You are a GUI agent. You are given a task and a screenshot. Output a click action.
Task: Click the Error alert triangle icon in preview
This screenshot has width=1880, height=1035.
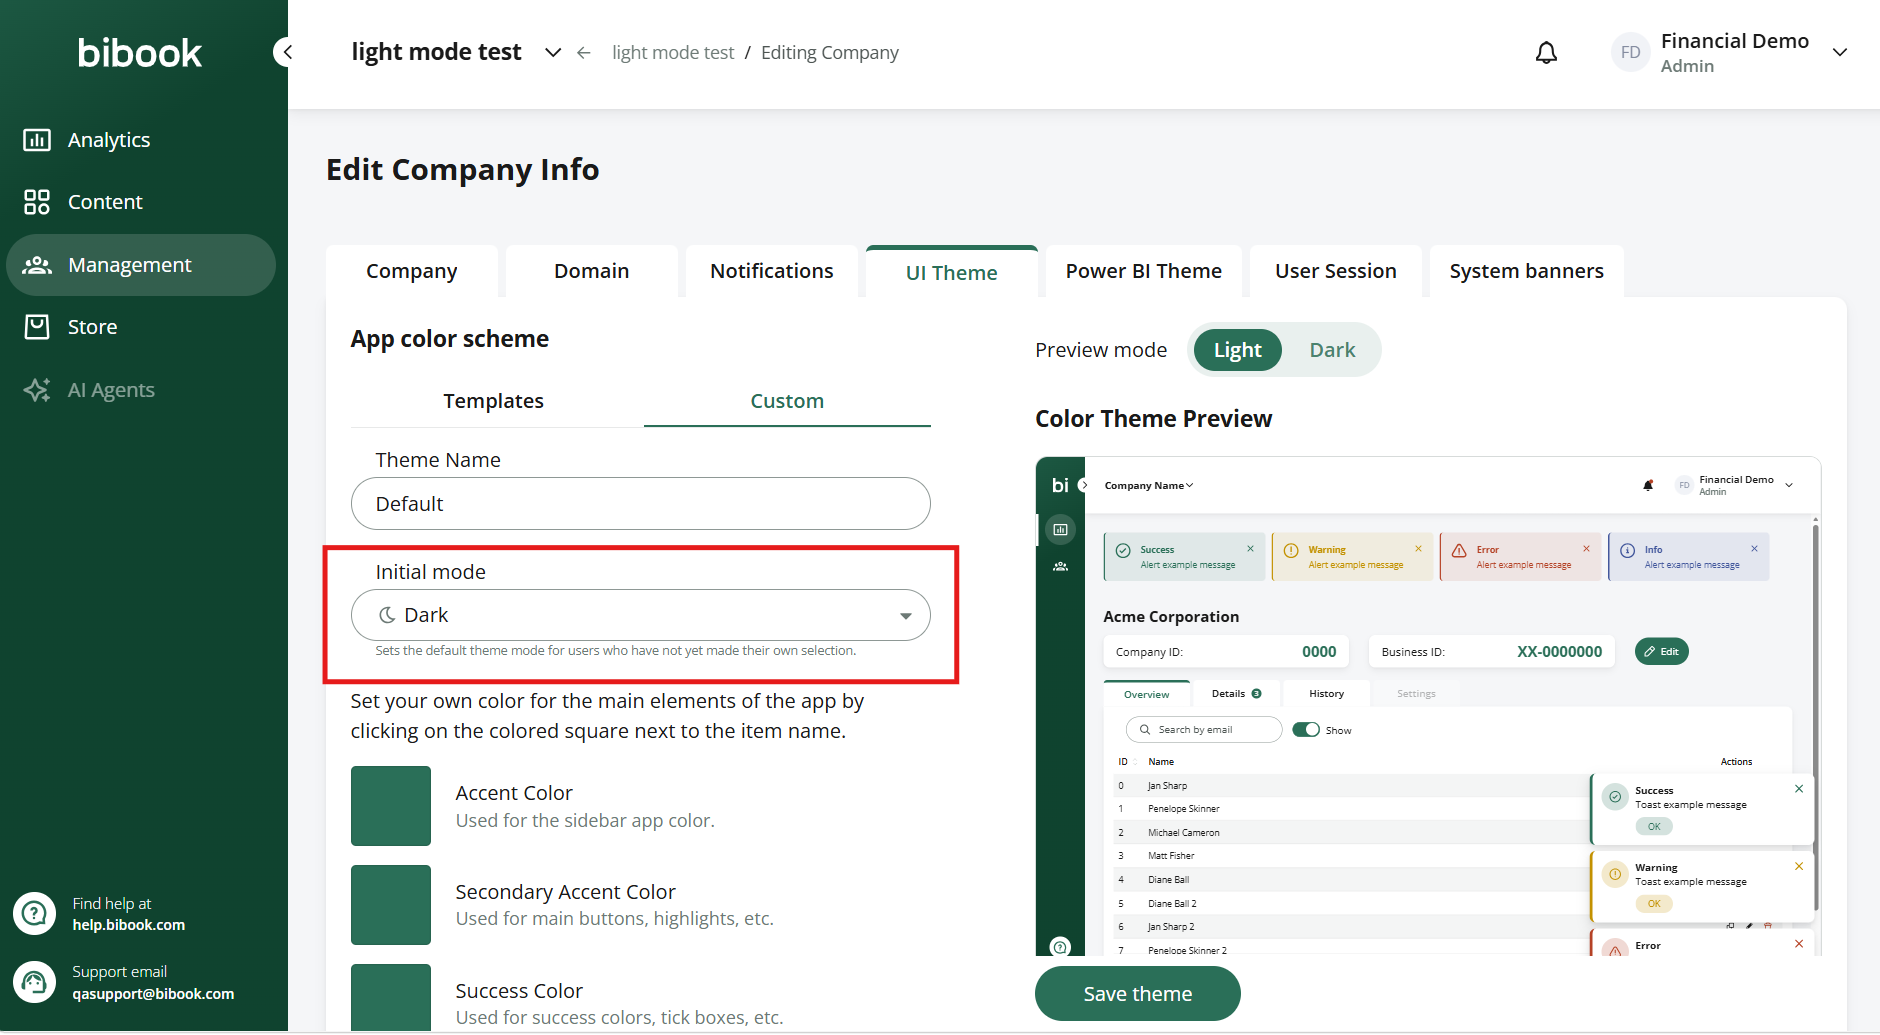click(x=1459, y=551)
